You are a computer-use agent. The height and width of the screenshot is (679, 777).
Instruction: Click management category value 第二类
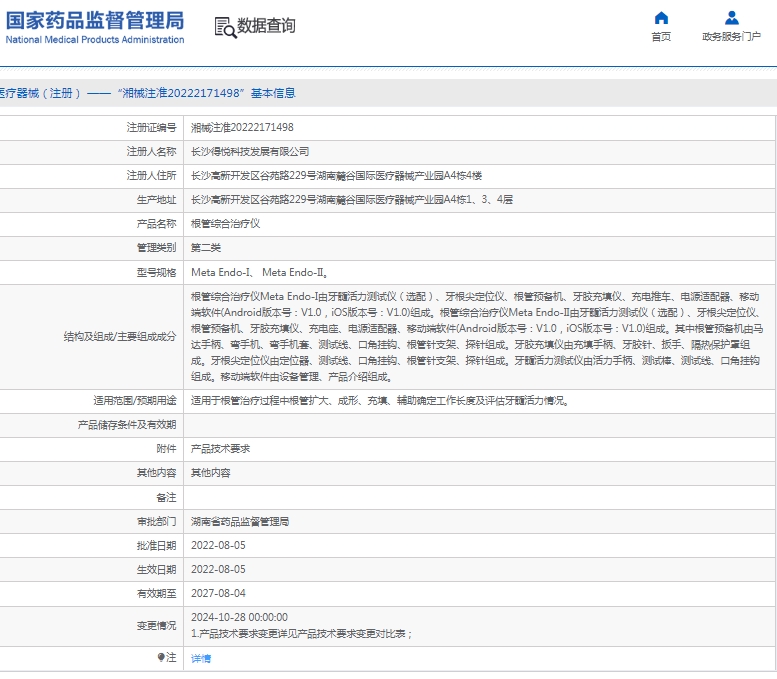(x=206, y=248)
